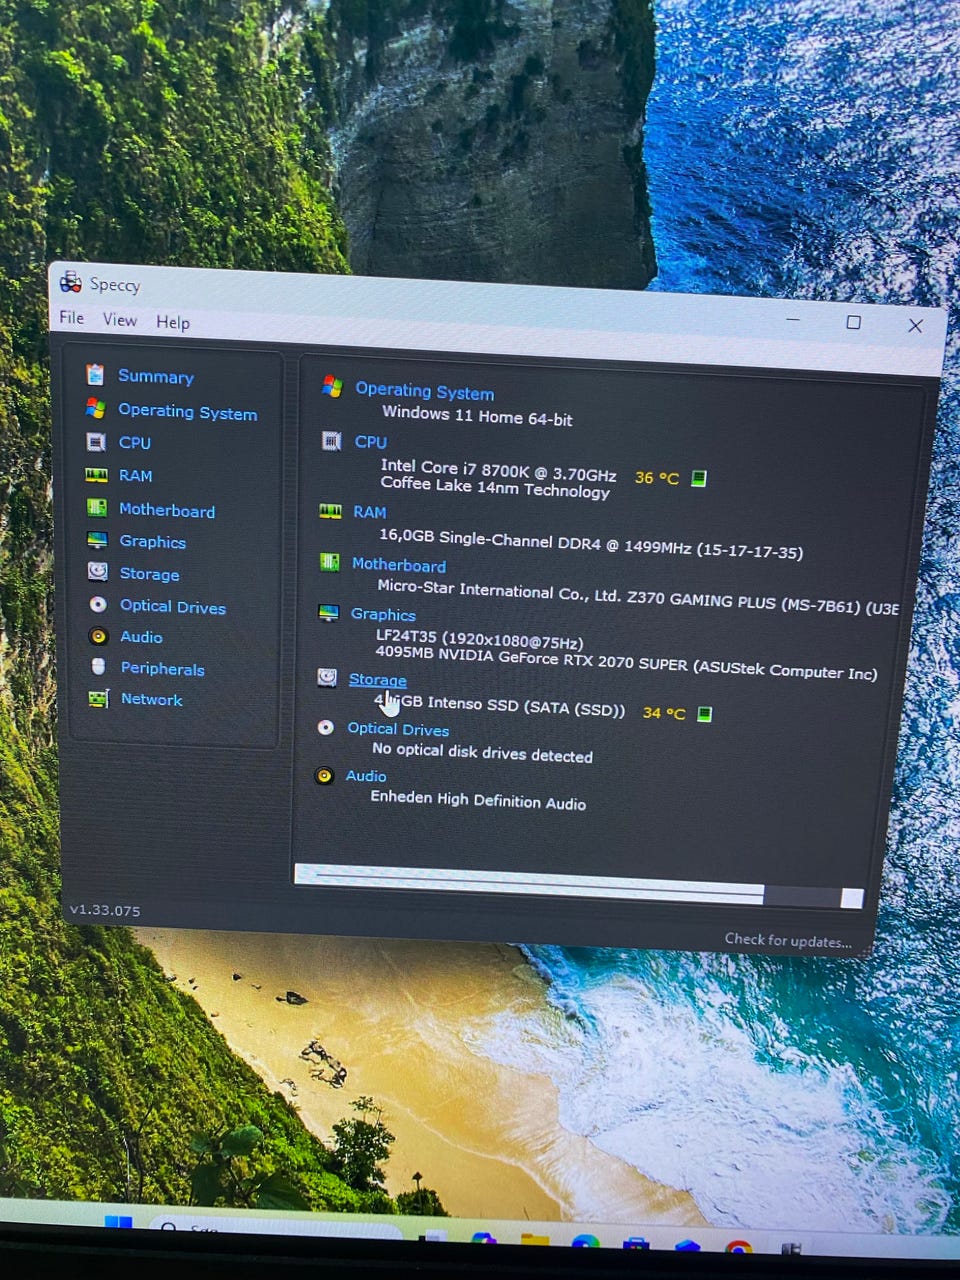The height and width of the screenshot is (1280, 960).
Task: Click the Enheden High Definition Audio text
Action: [x=478, y=800]
